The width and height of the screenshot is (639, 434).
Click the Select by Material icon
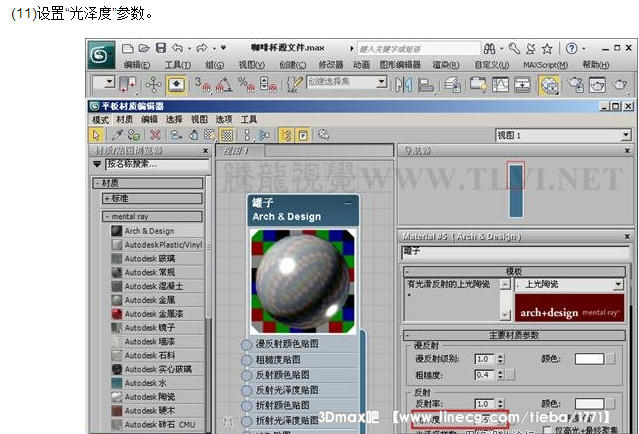pyautogui.click(x=324, y=134)
